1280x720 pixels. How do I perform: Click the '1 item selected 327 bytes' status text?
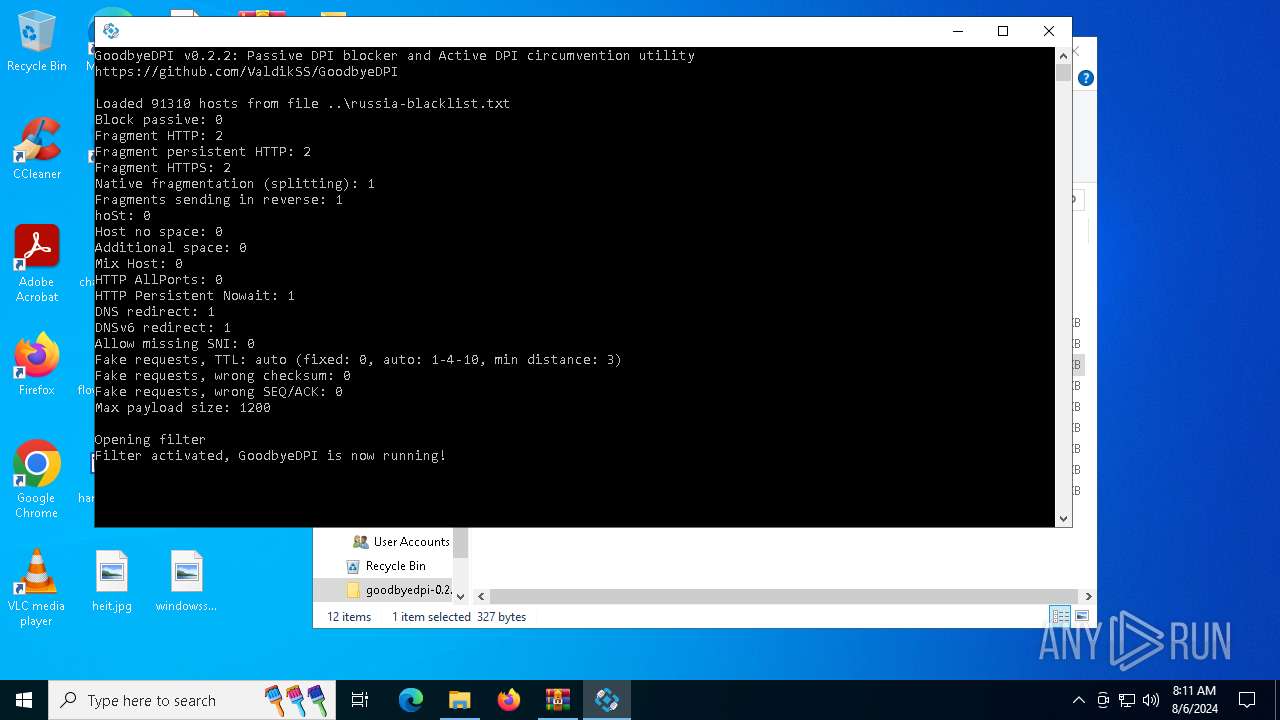pos(459,617)
